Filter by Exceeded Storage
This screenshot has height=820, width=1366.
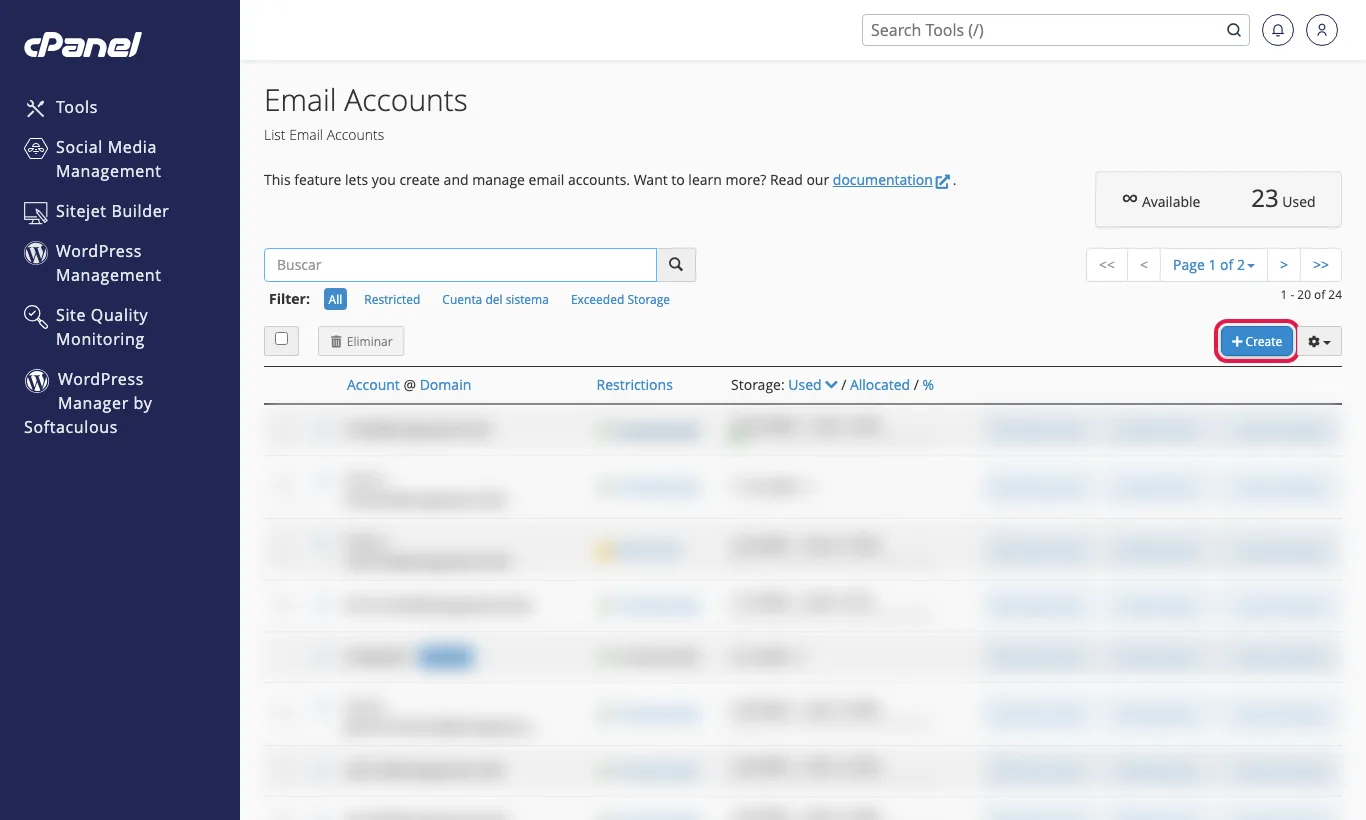[x=620, y=299]
